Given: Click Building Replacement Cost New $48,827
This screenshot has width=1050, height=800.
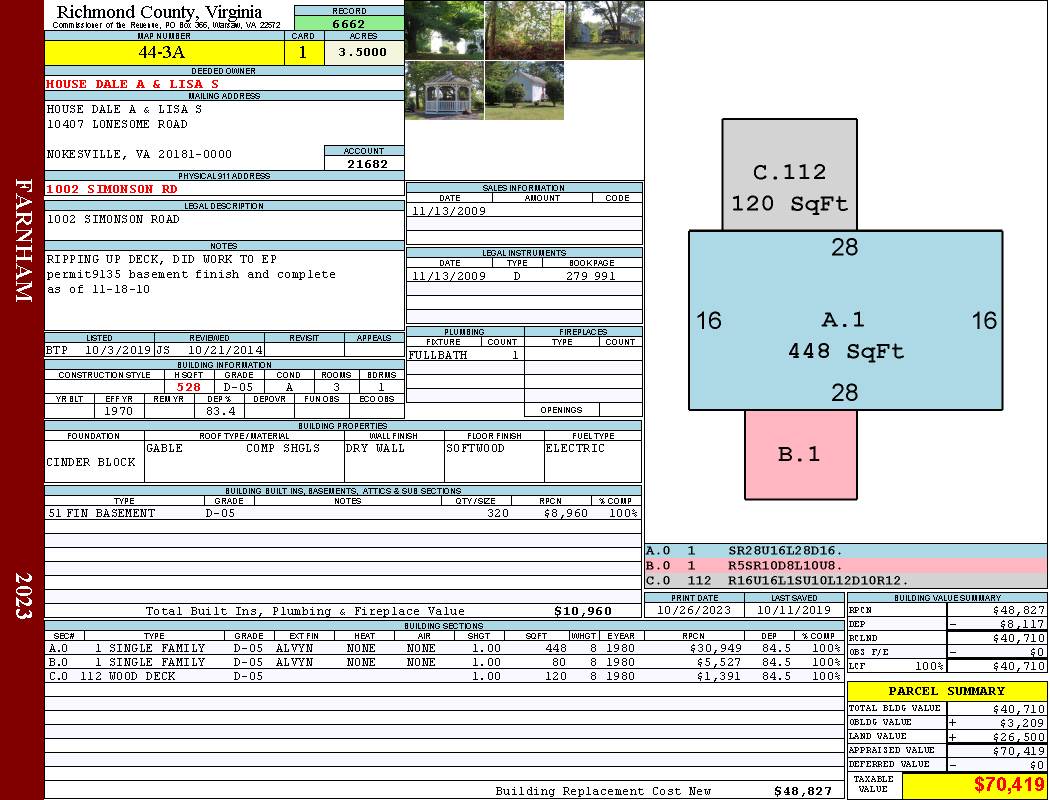Looking at the screenshot, I should coord(803,791).
